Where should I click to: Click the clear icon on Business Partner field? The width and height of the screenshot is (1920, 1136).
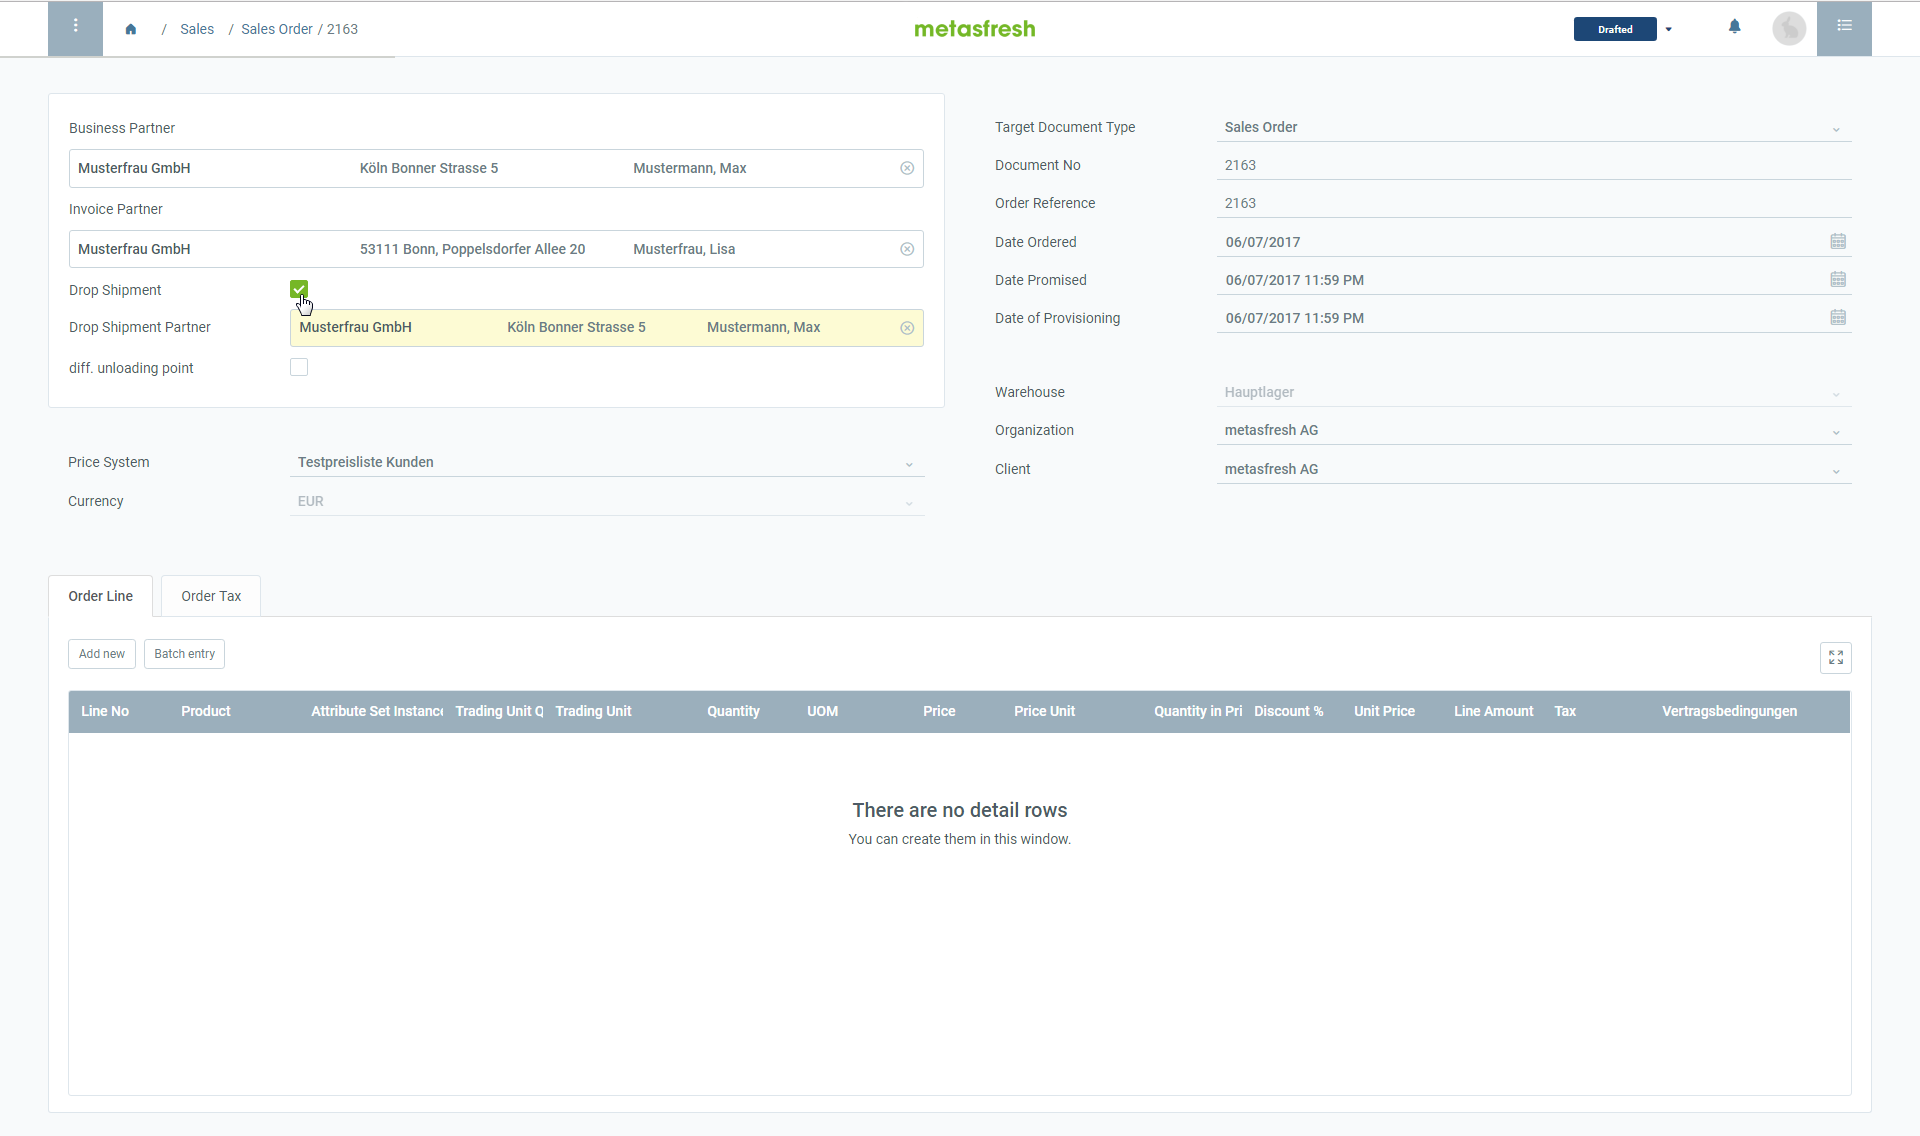909,168
